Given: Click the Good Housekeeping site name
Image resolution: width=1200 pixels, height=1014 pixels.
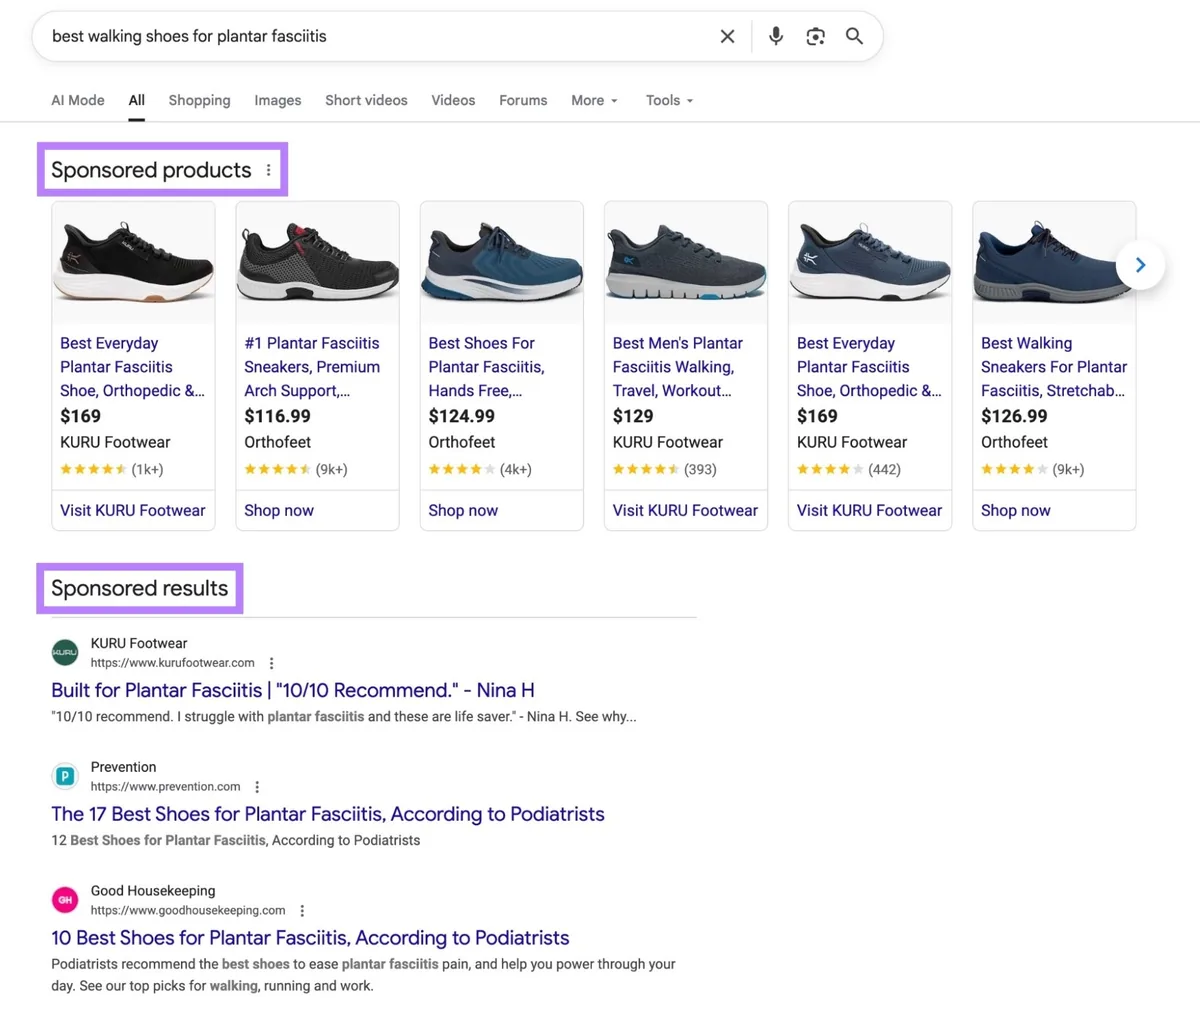Looking at the screenshot, I should point(153,891).
